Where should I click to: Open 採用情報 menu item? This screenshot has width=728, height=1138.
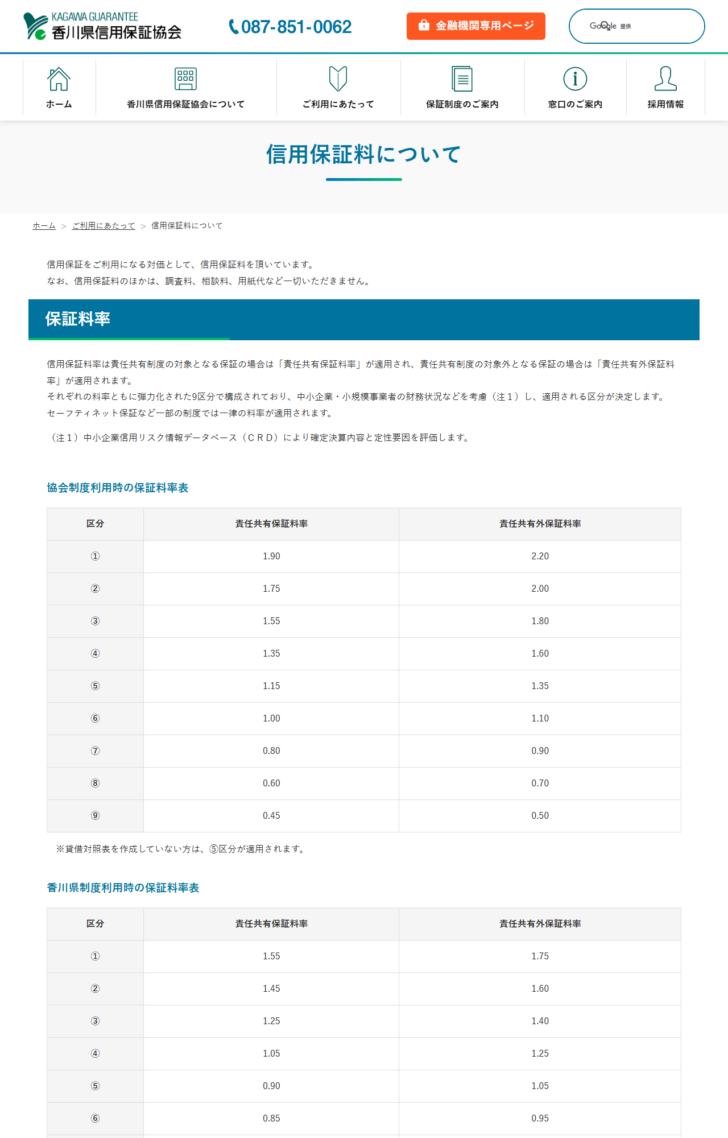point(666,105)
